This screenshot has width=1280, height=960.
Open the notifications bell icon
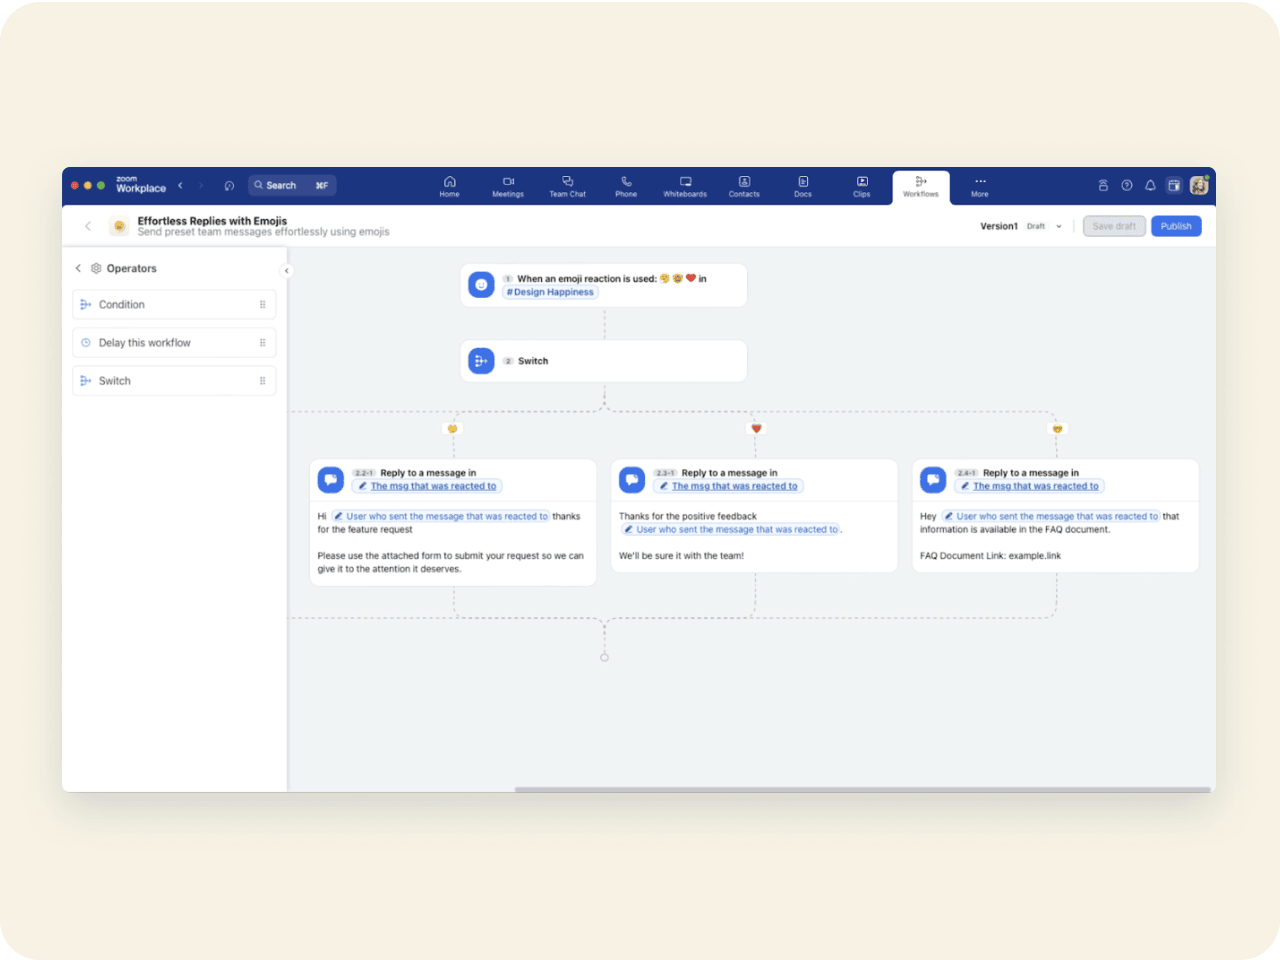pos(1150,185)
